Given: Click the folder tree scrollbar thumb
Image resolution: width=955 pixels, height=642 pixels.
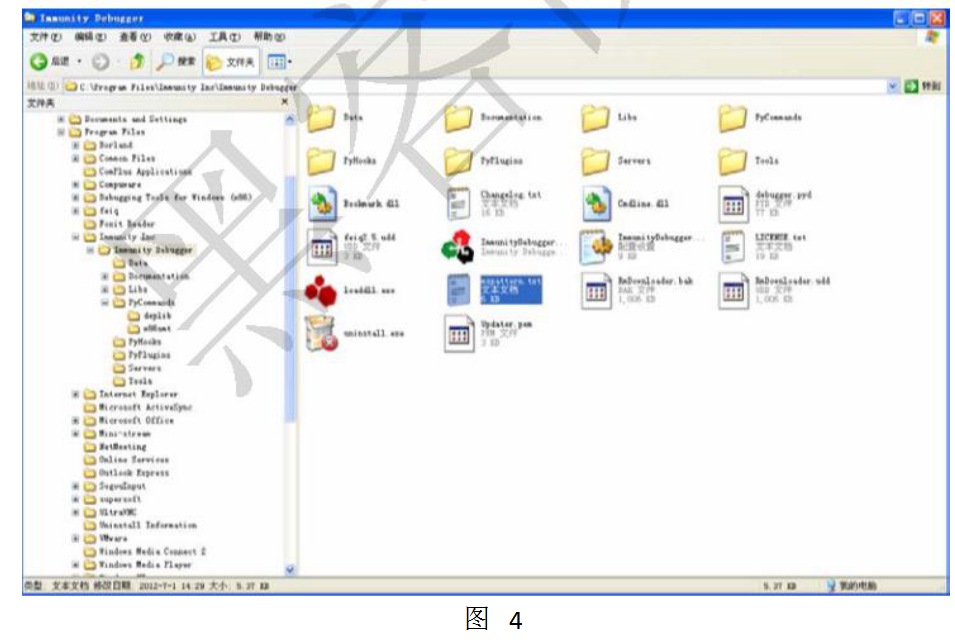Looking at the screenshot, I should [290, 298].
